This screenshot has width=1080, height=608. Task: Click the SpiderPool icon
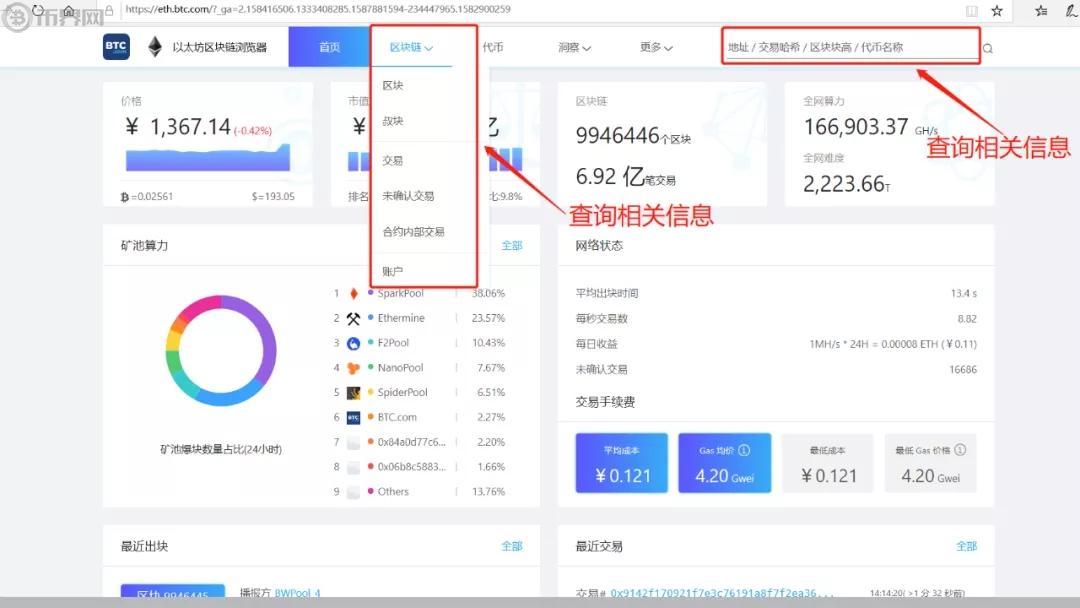point(353,392)
